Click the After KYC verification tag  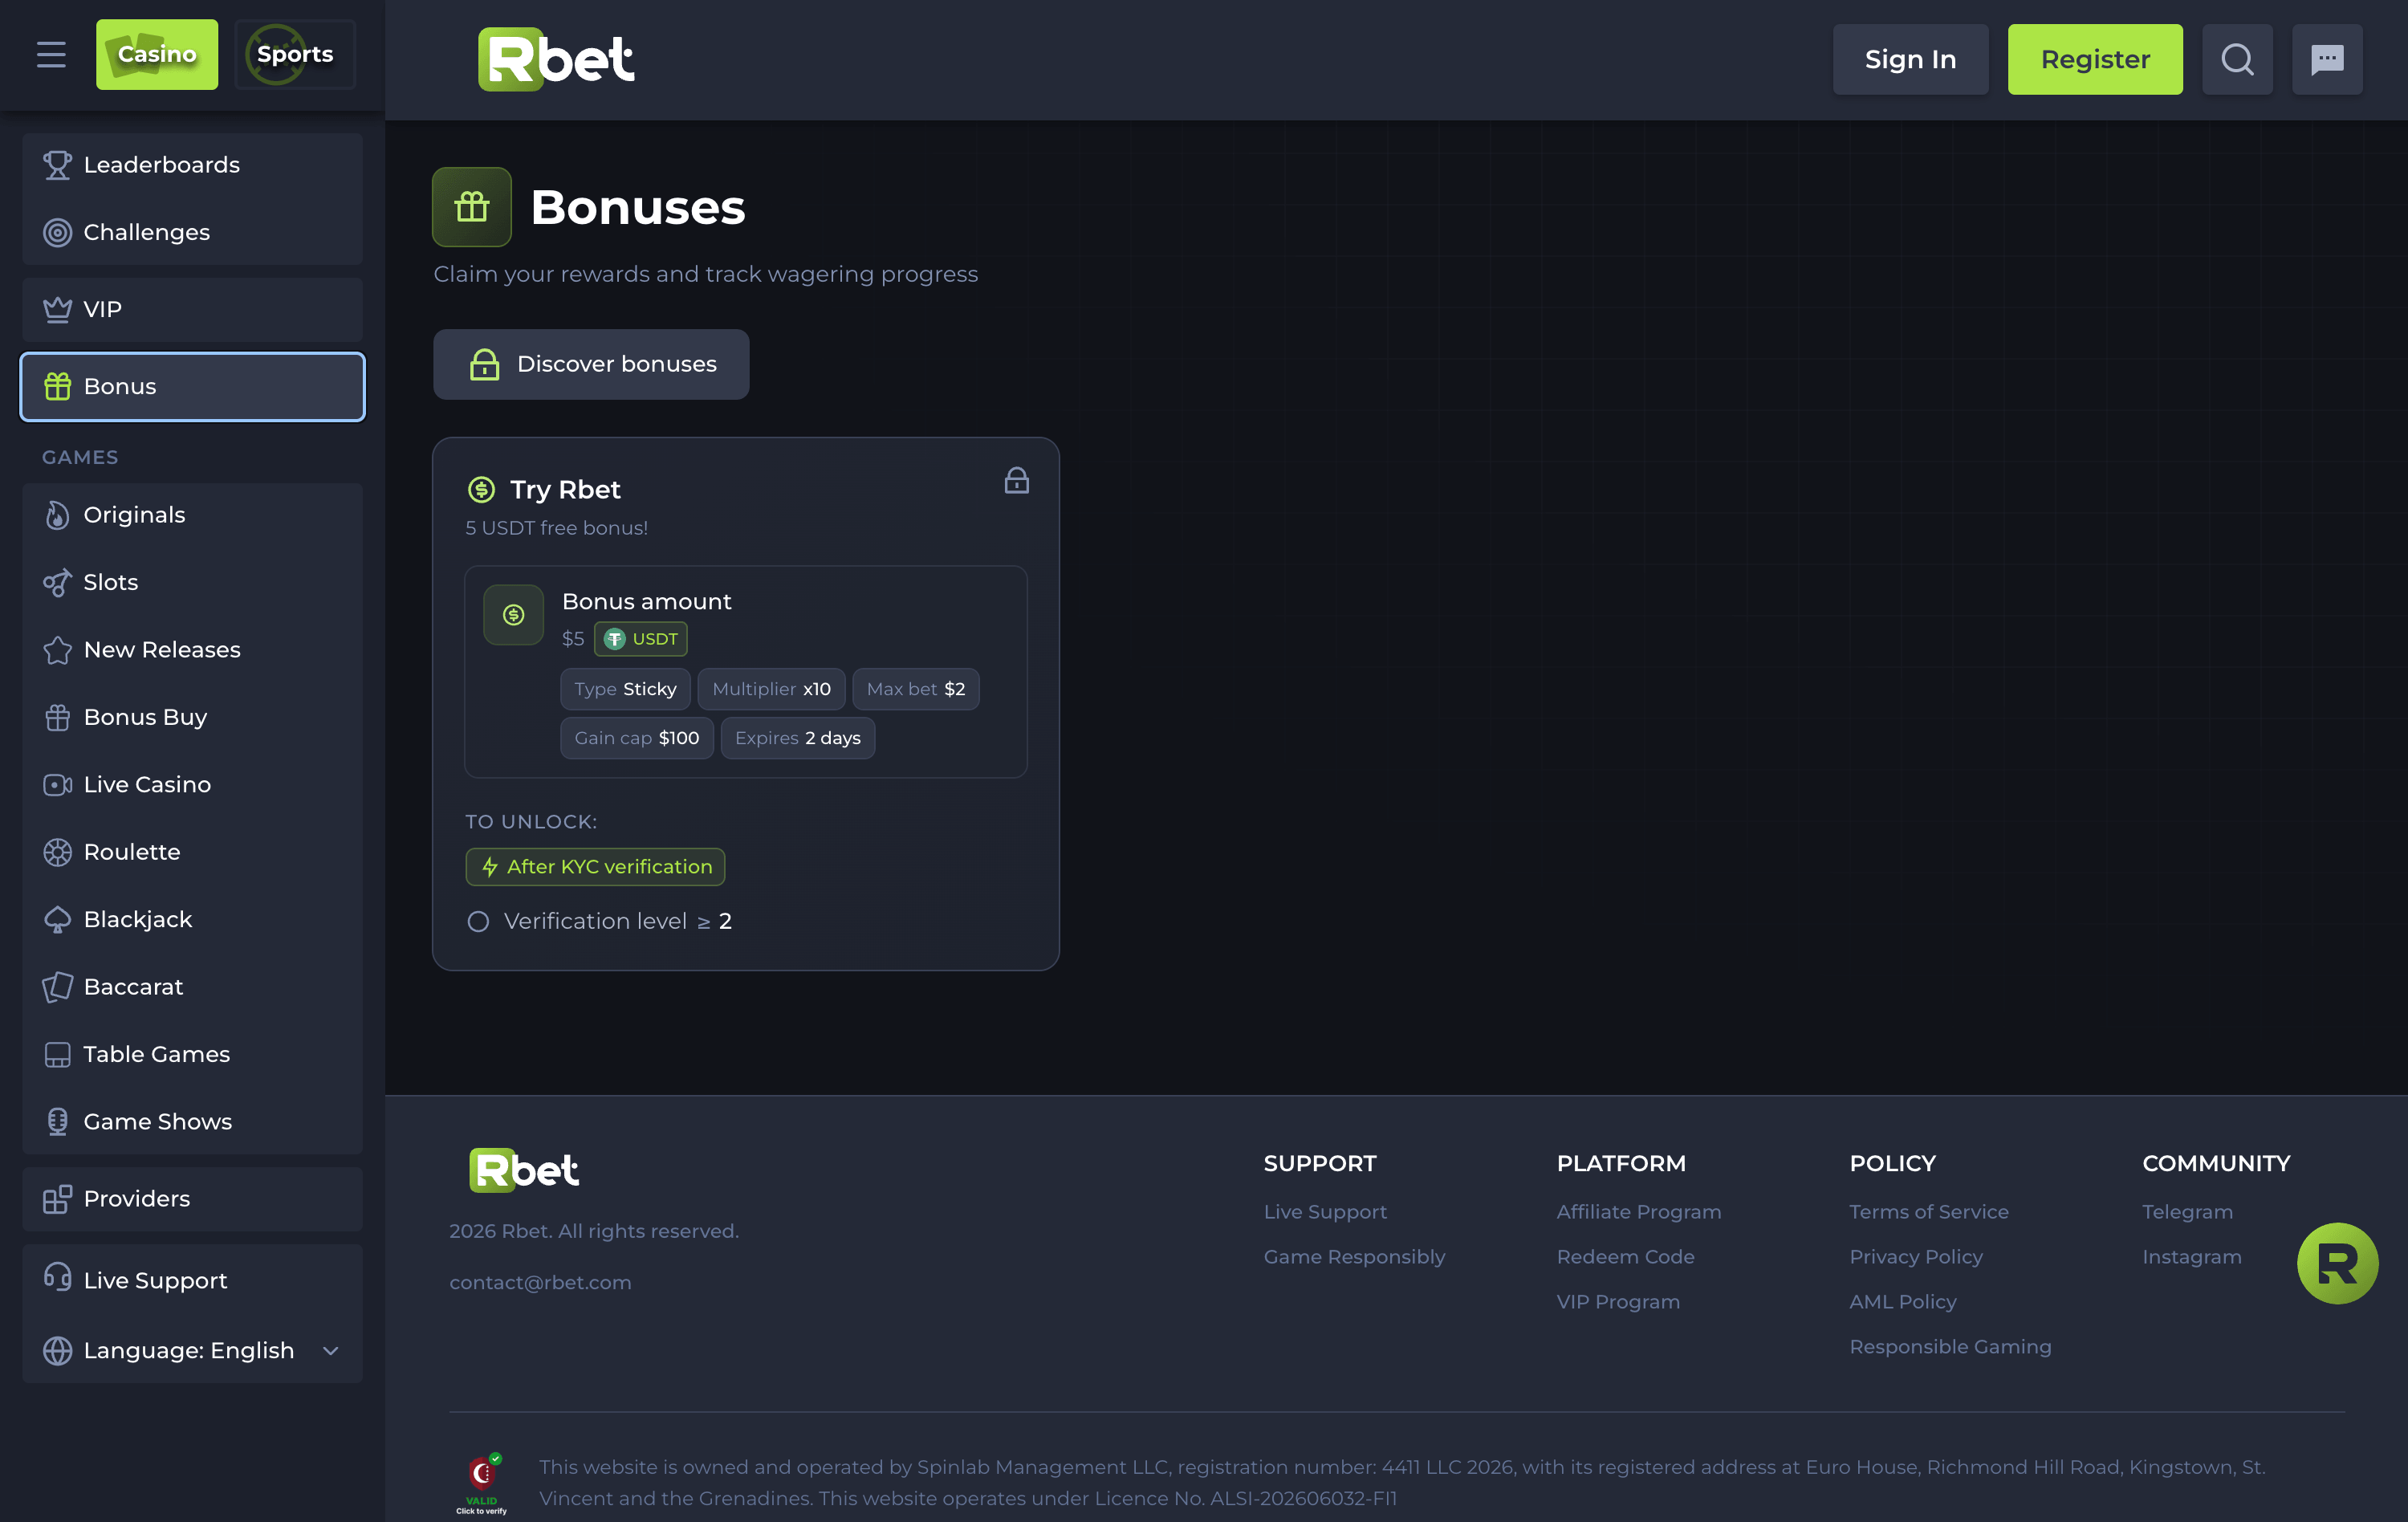pos(595,867)
